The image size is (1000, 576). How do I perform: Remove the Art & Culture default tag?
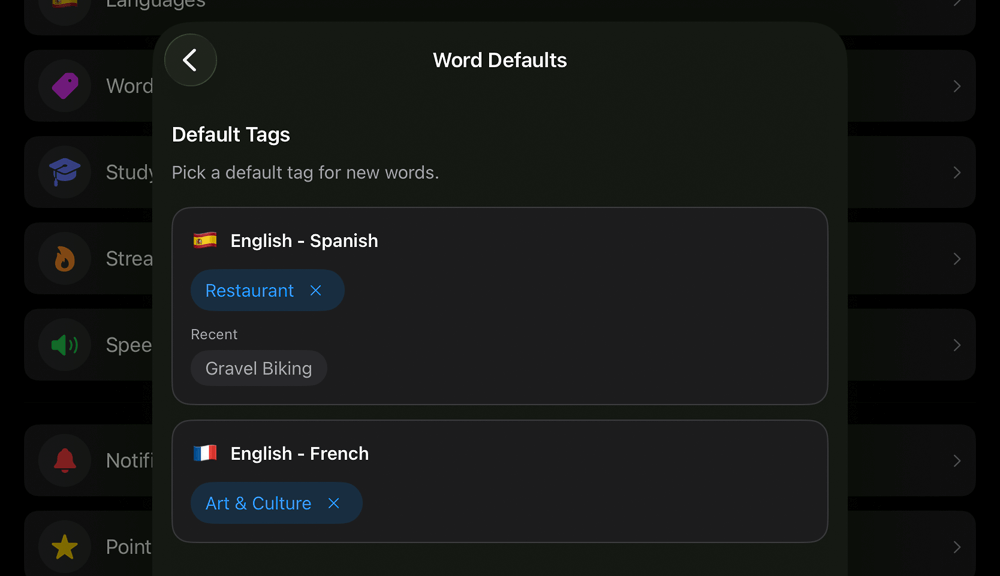[333, 503]
